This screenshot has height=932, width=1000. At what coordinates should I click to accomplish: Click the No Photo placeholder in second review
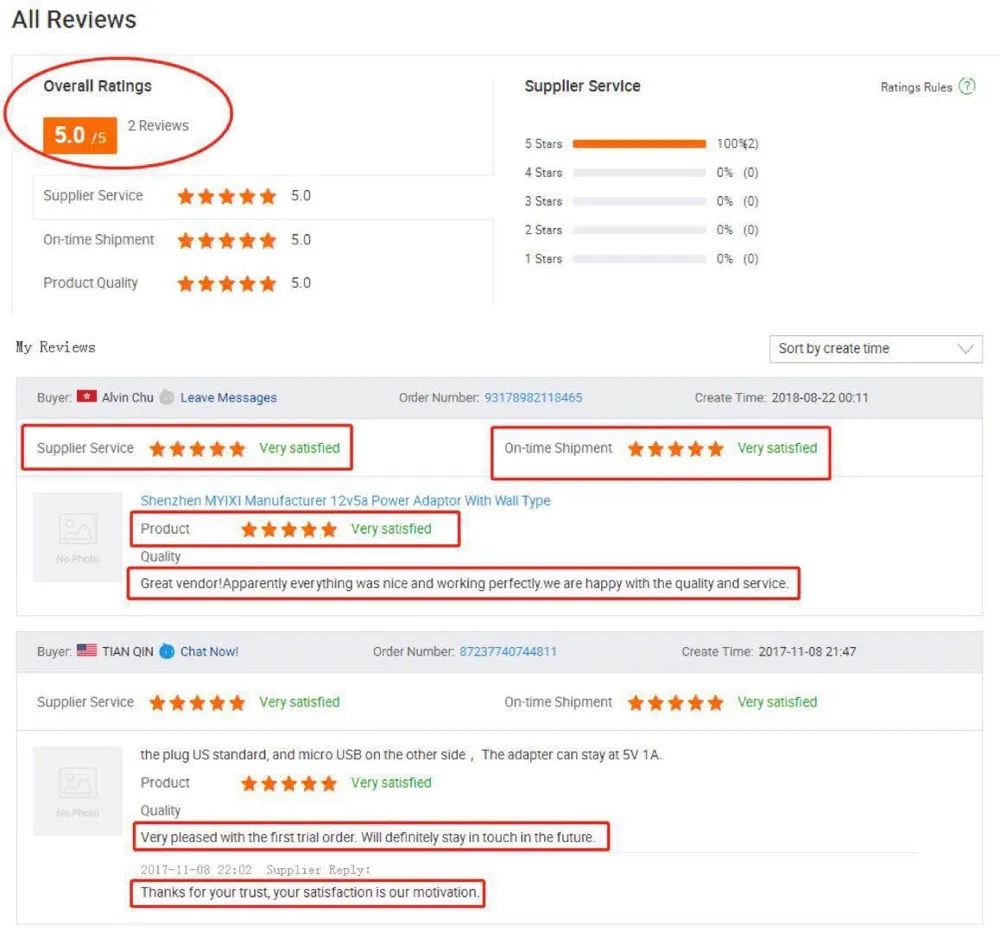click(78, 790)
